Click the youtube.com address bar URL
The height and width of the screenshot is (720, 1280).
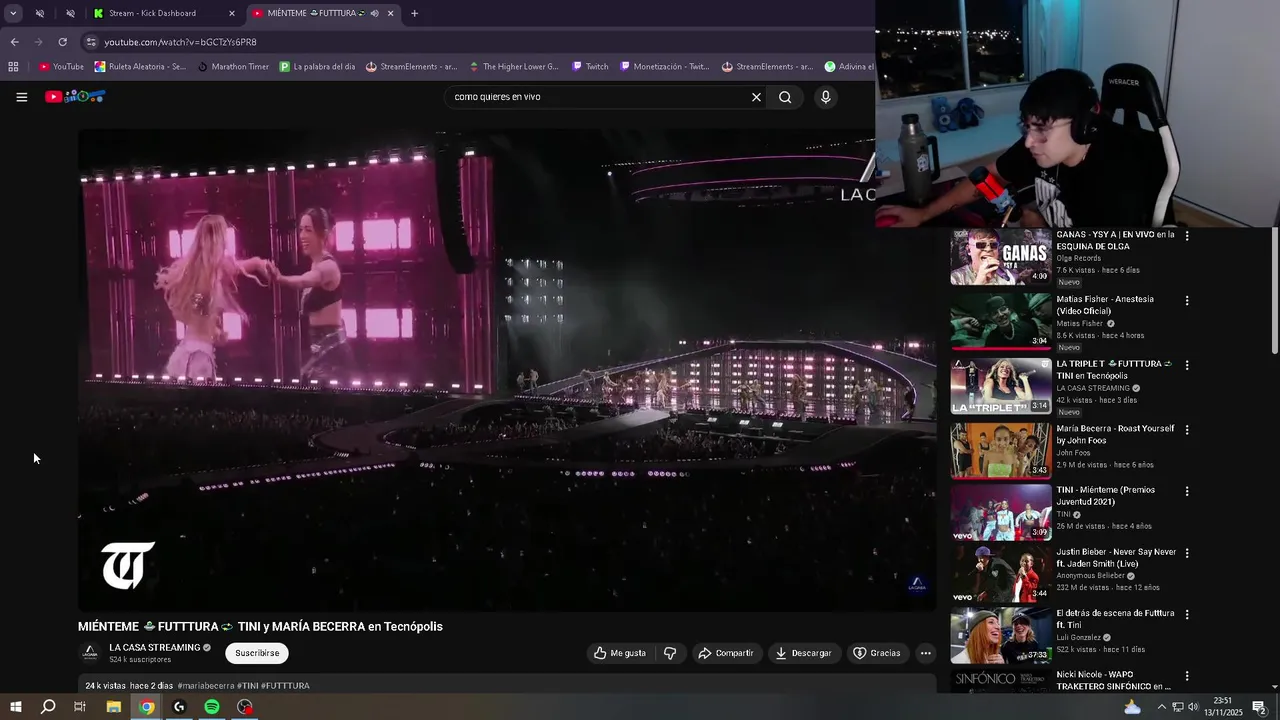tap(180, 42)
